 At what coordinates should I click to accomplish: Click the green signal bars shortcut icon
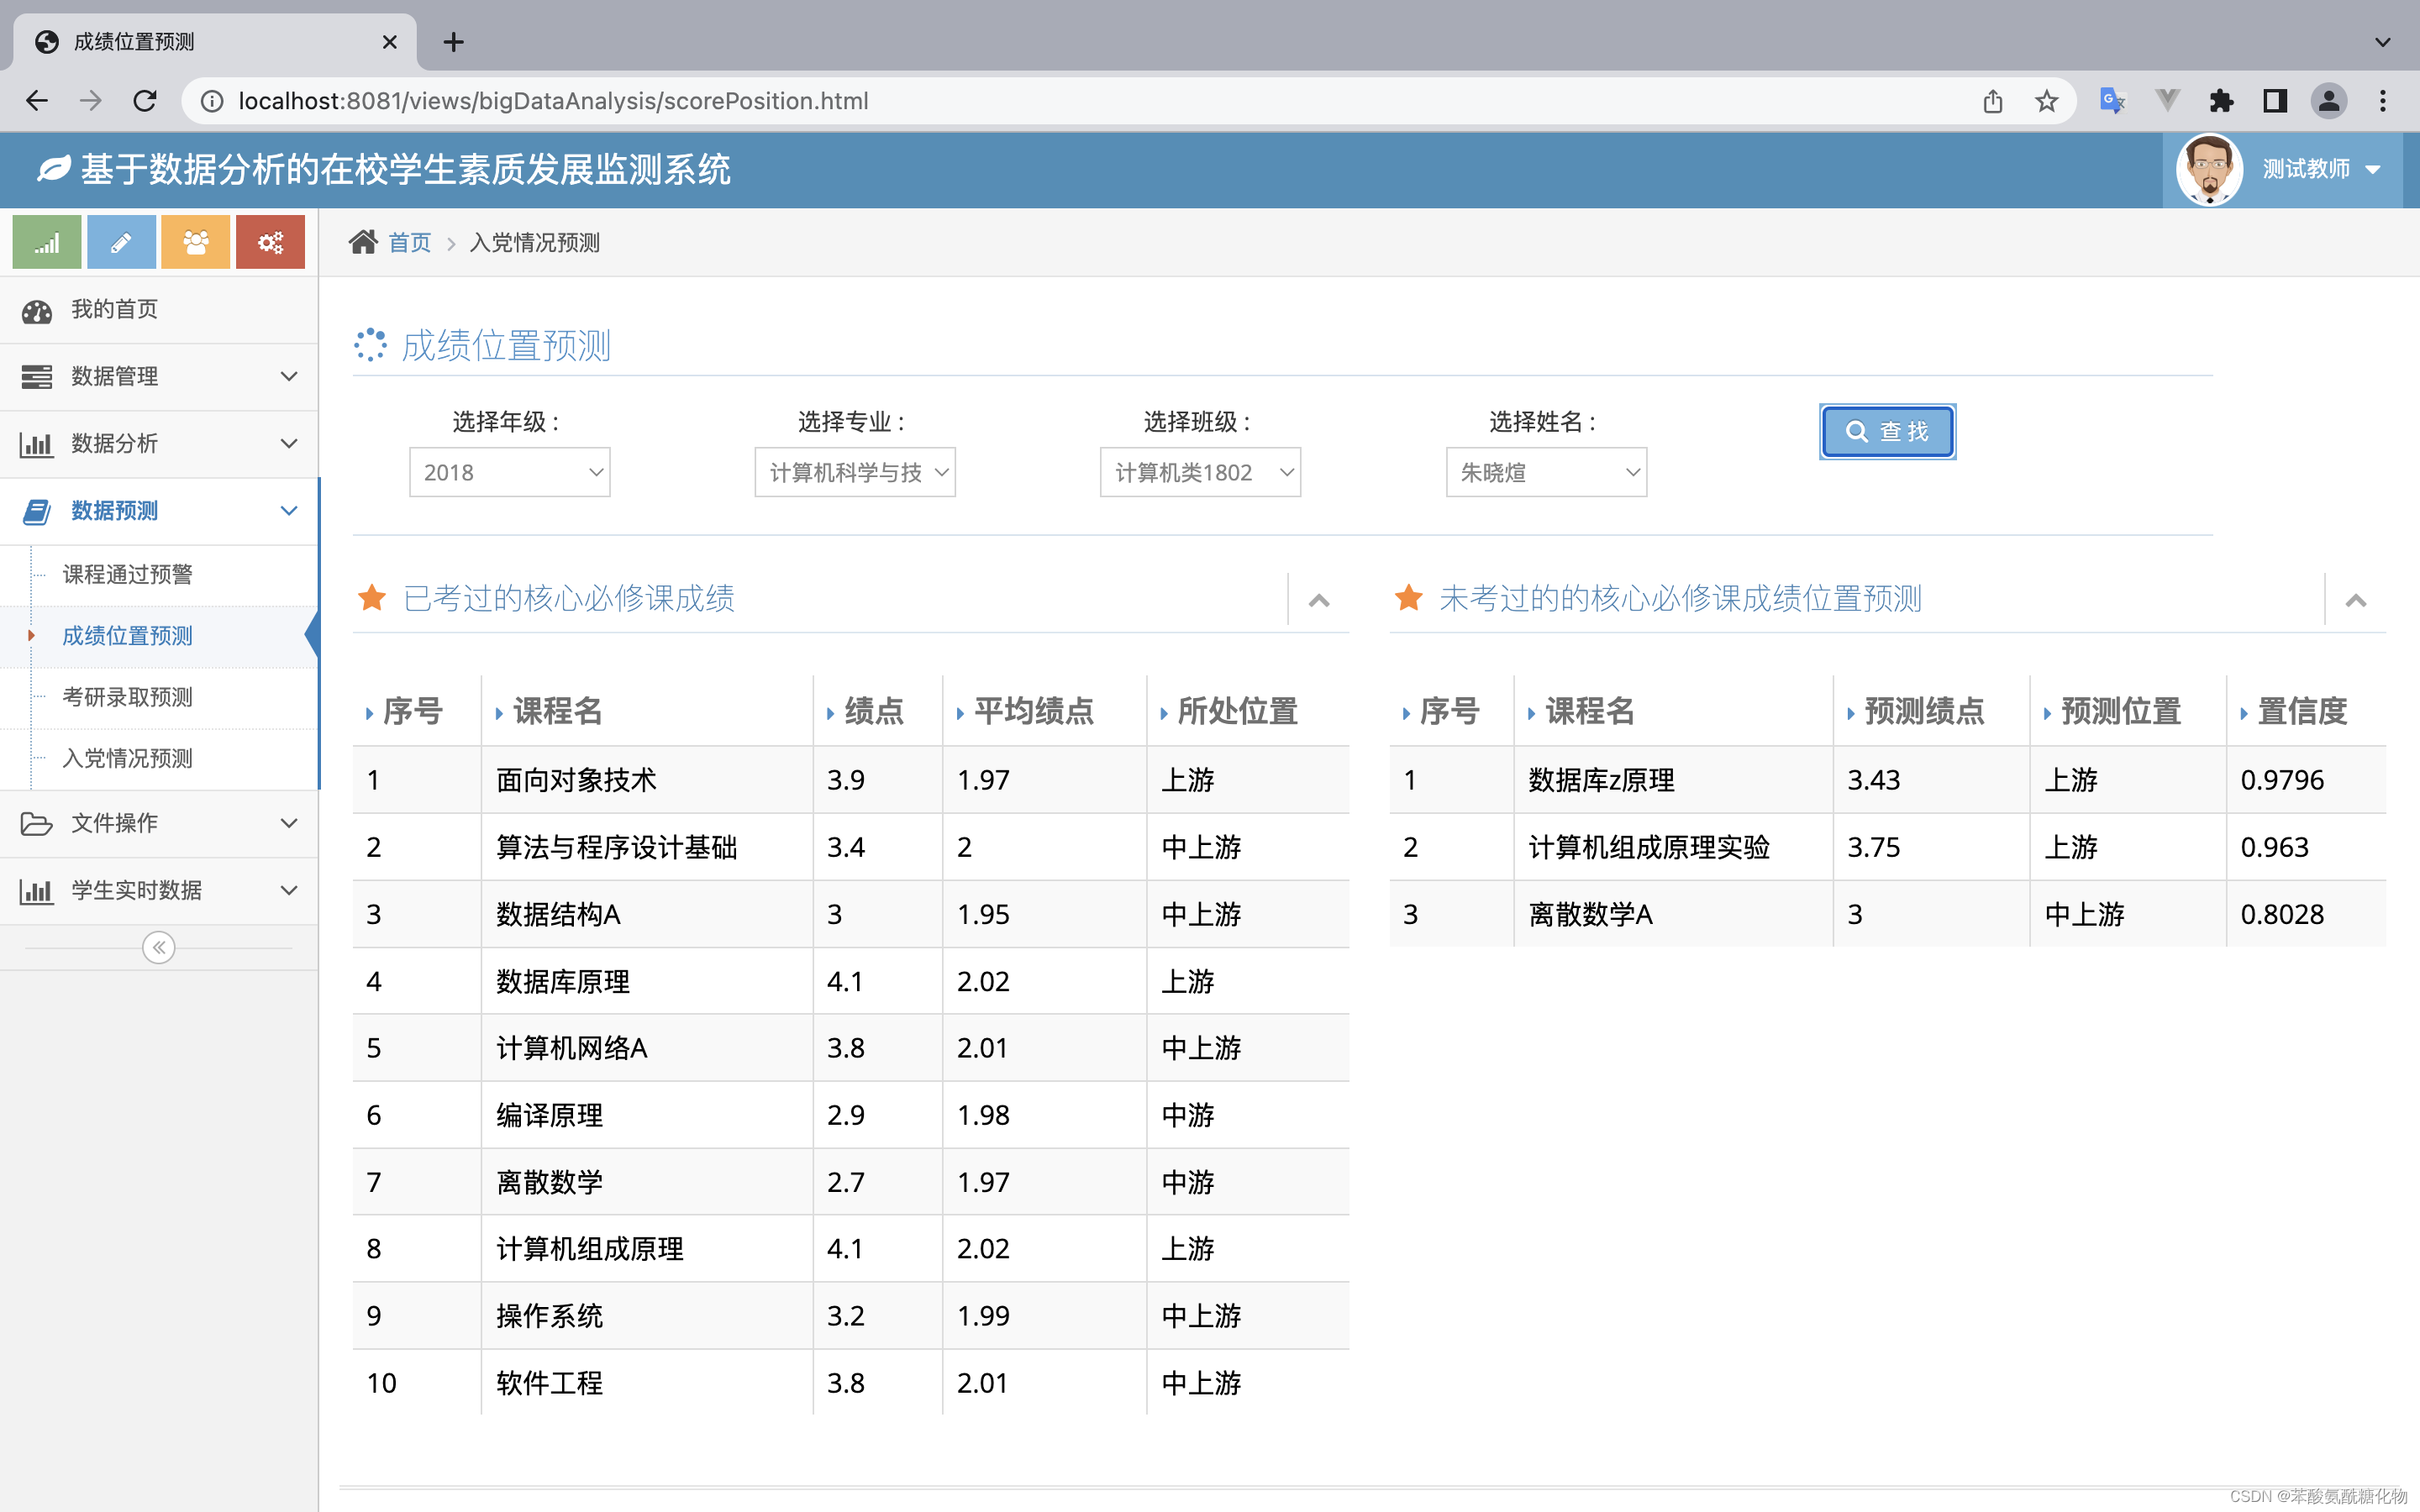click(x=47, y=242)
